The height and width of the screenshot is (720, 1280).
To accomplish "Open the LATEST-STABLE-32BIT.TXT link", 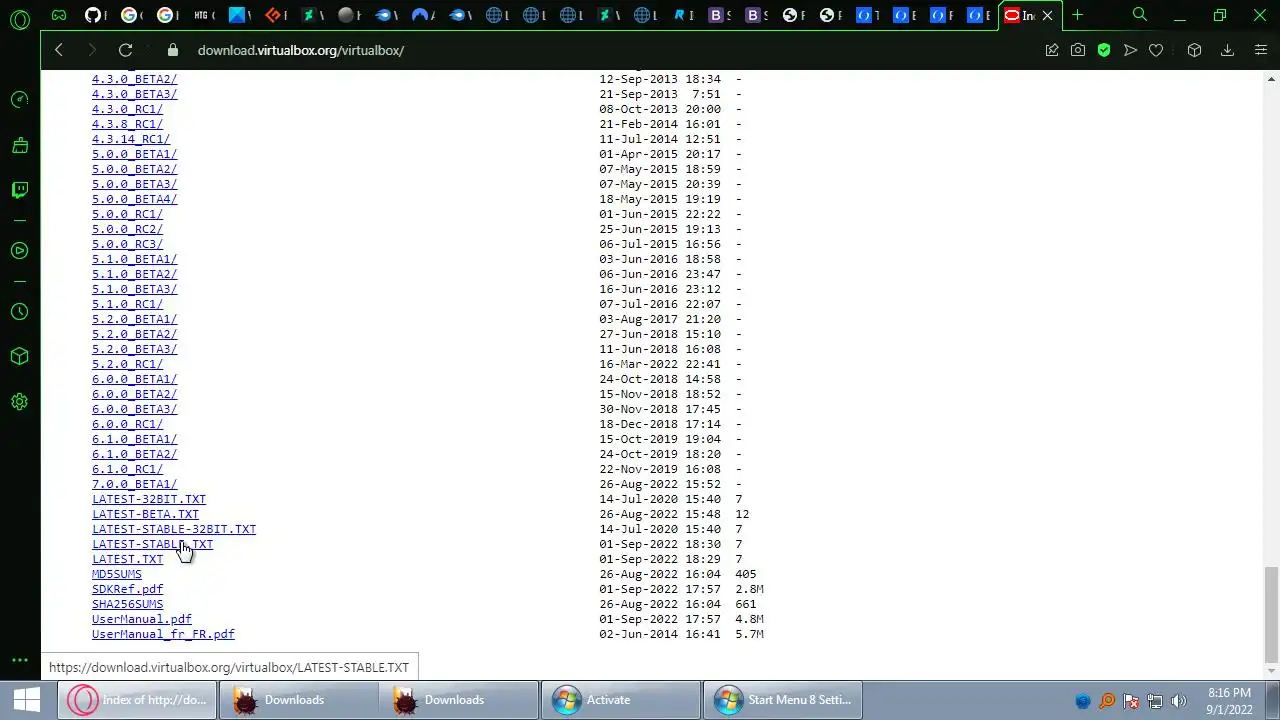I will [x=174, y=529].
